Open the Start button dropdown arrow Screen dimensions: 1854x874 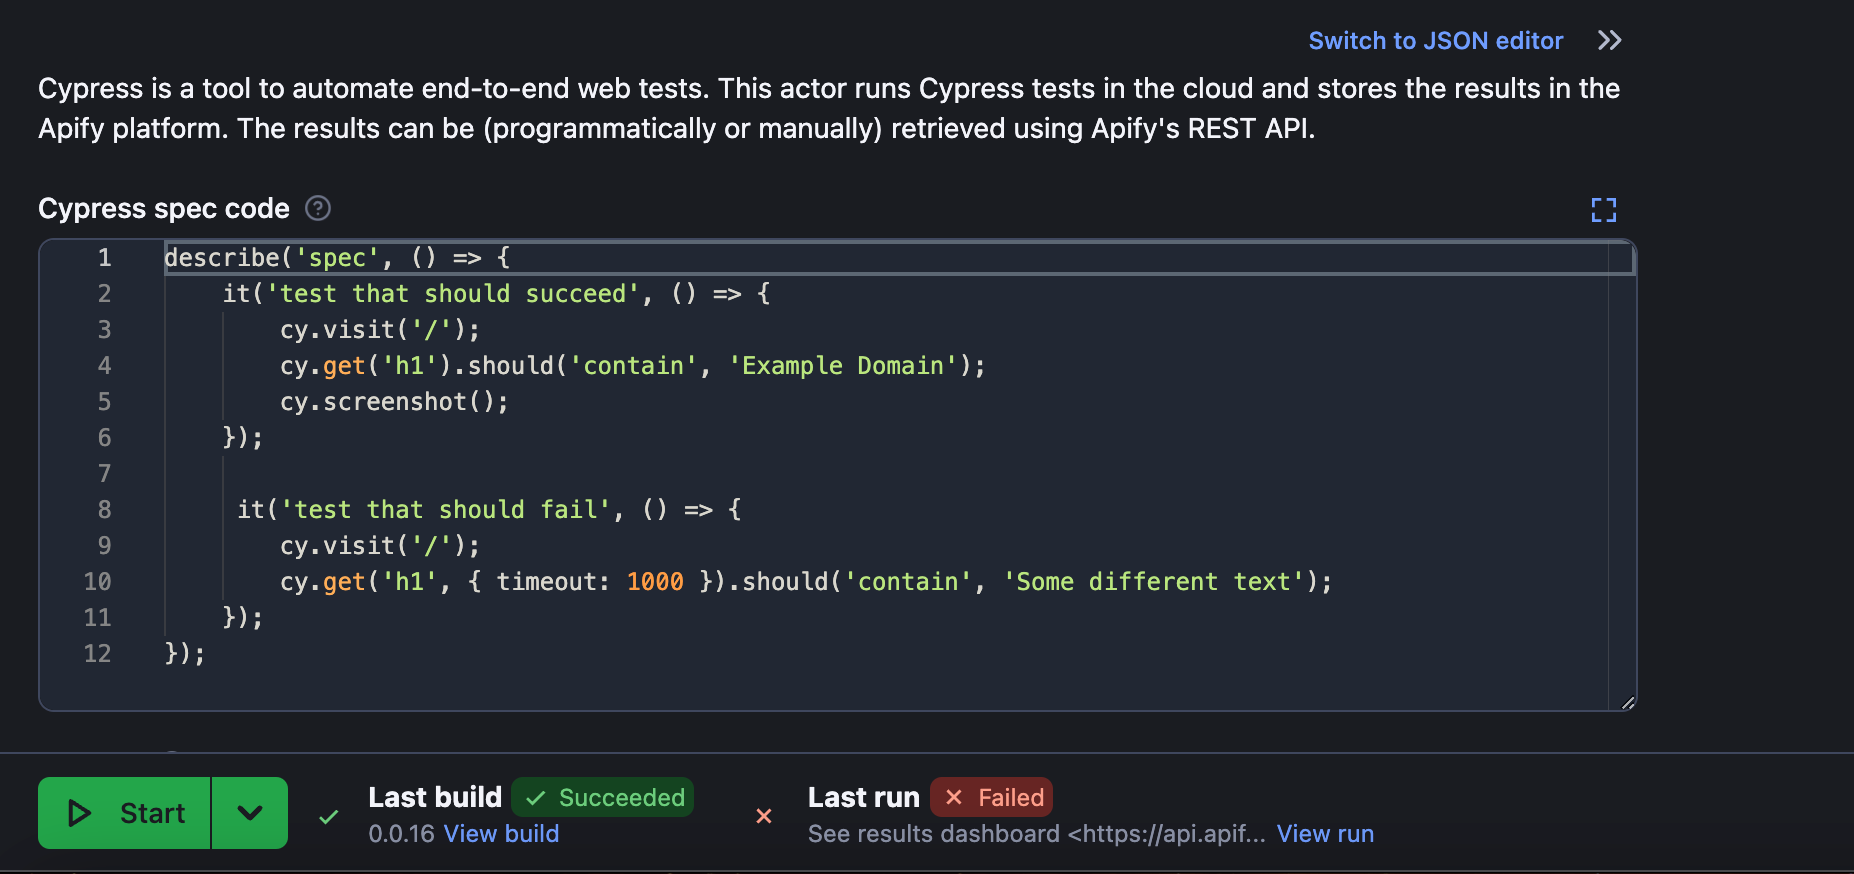tap(250, 813)
